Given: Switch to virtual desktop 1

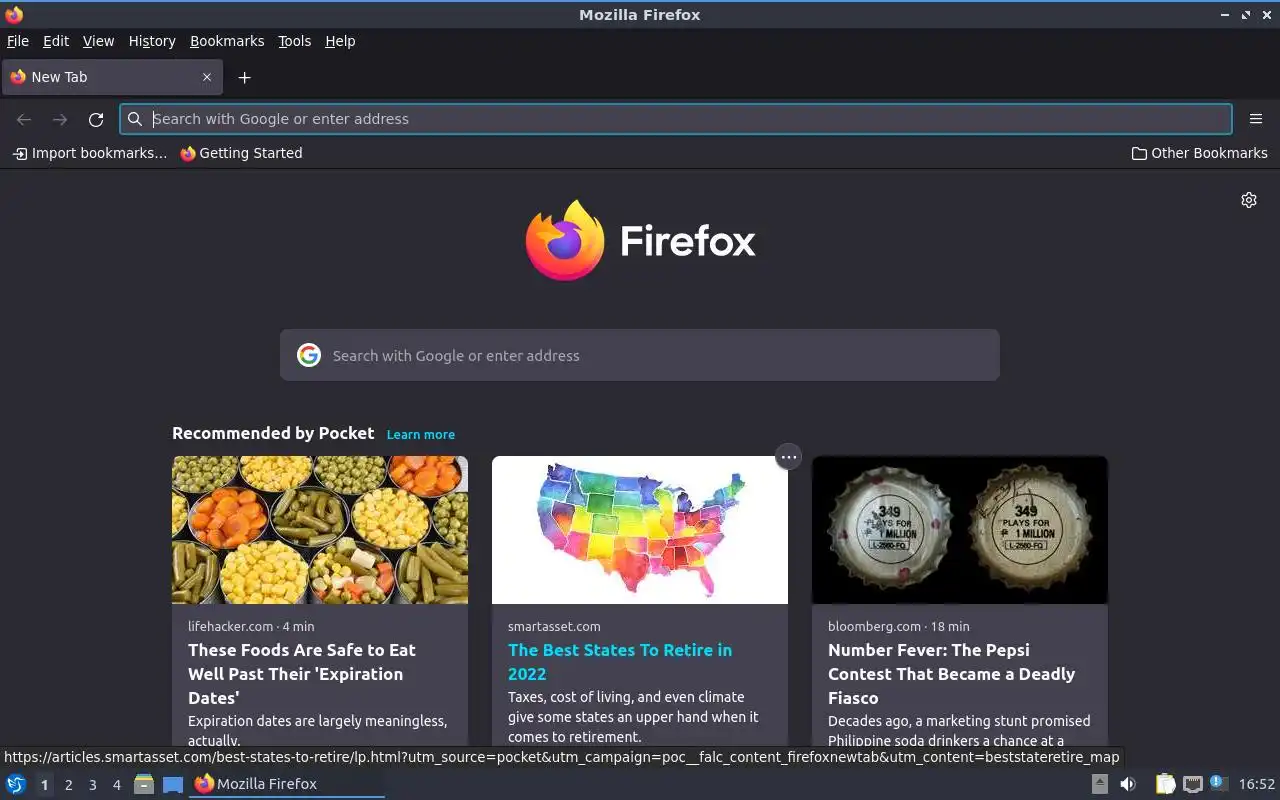Looking at the screenshot, I should [44, 785].
